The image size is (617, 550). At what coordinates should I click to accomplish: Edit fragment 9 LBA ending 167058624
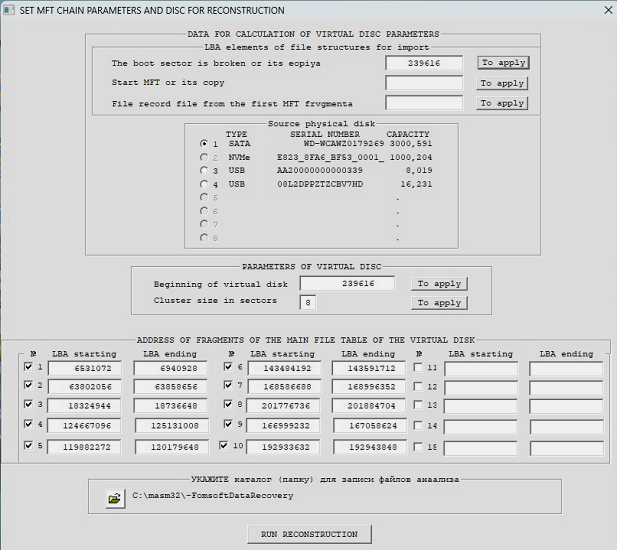(x=370, y=426)
